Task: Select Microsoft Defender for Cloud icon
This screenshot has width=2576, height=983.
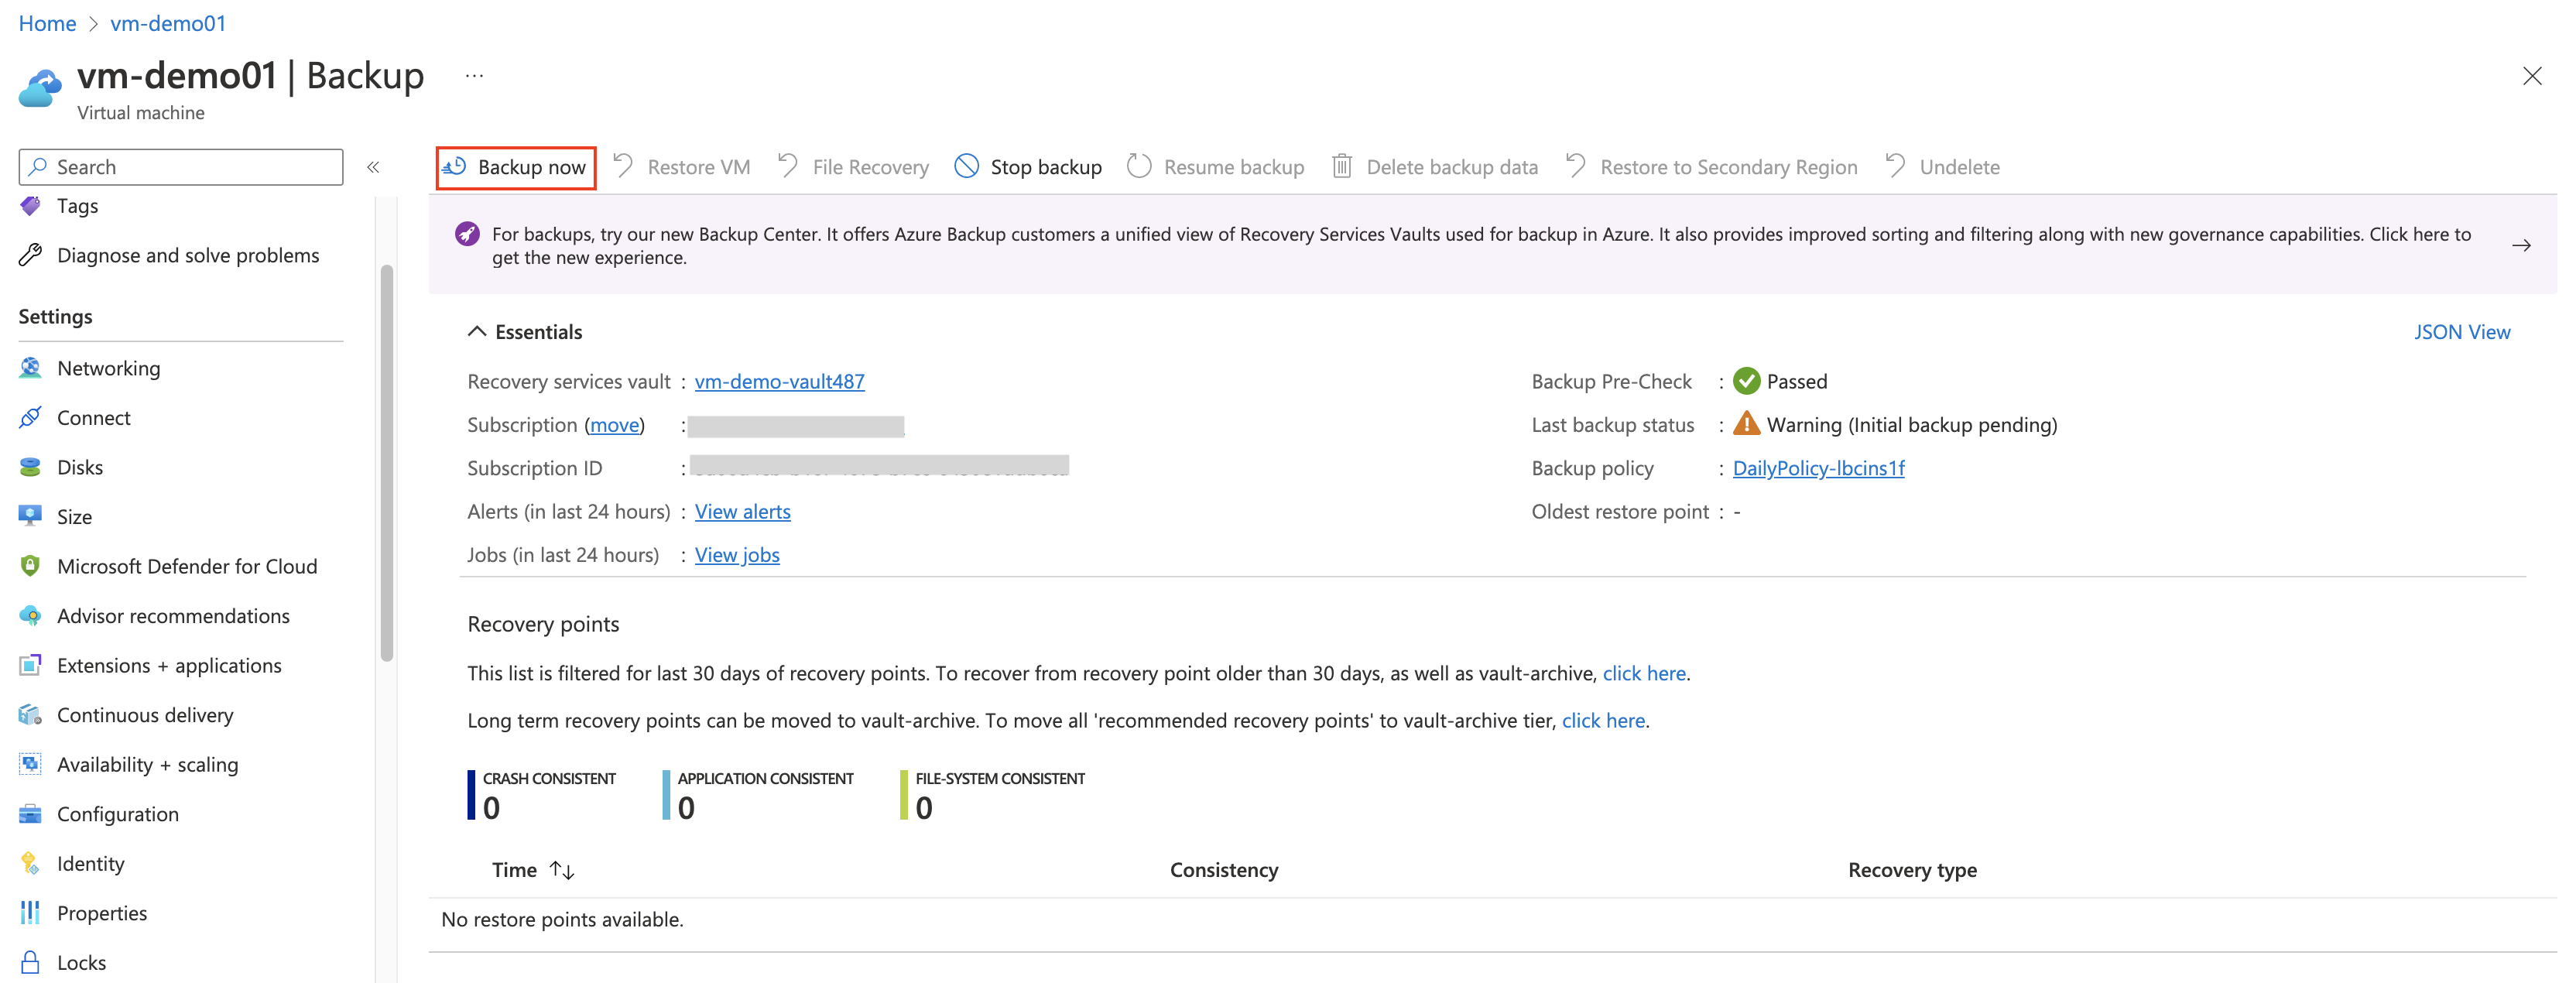Action: pos(30,566)
